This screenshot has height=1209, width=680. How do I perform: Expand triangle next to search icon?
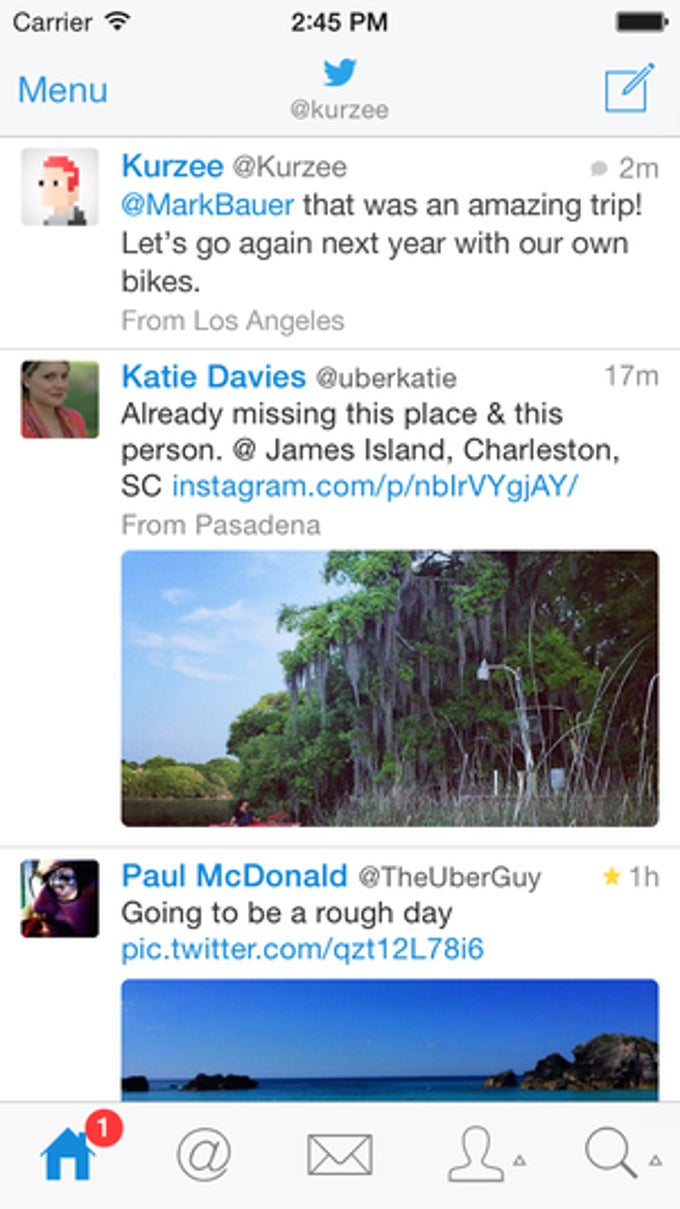coord(655,1161)
